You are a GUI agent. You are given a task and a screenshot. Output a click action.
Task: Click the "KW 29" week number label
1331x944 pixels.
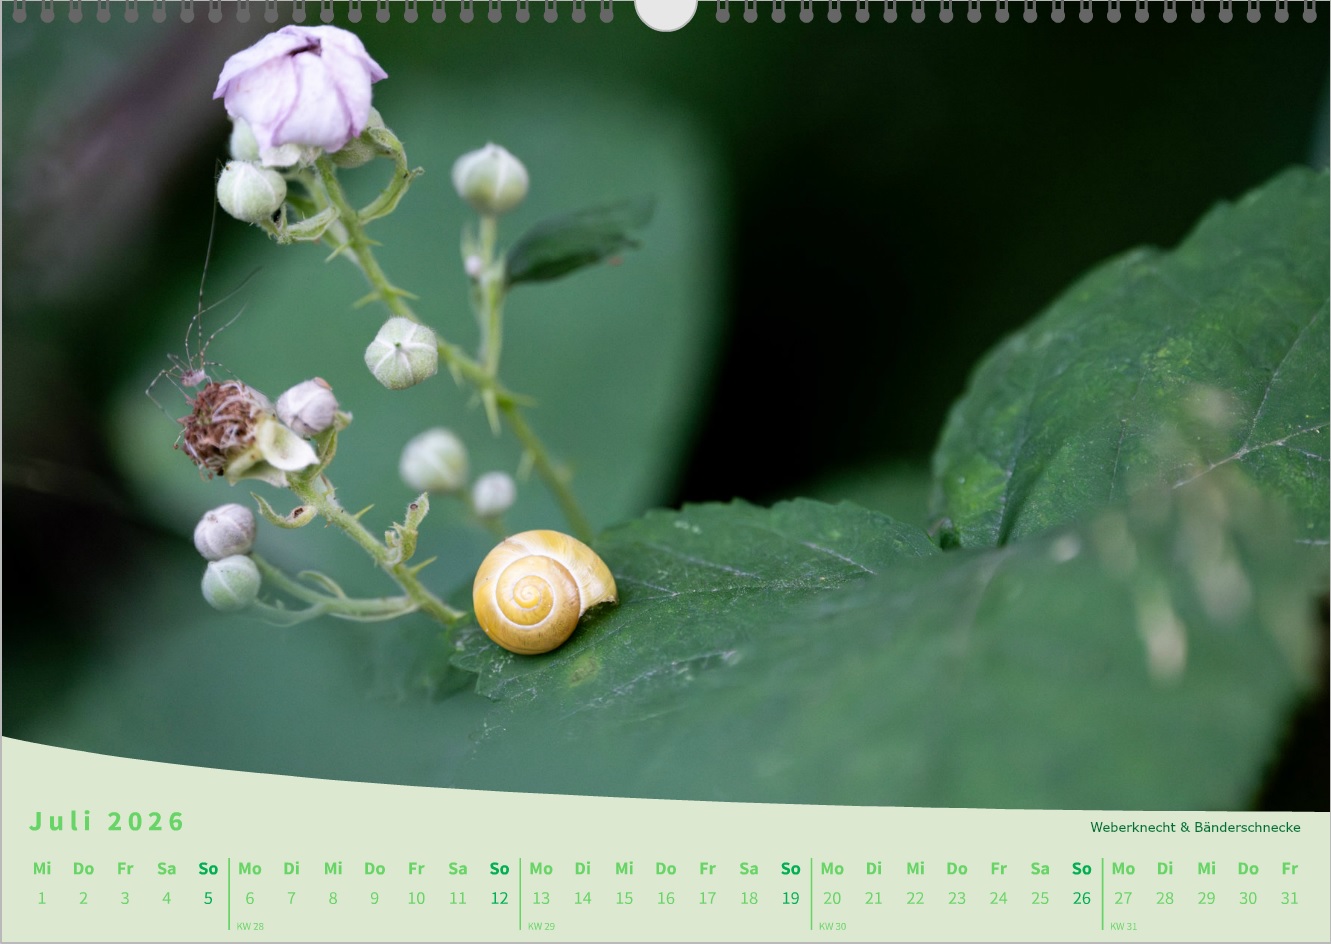tap(541, 926)
